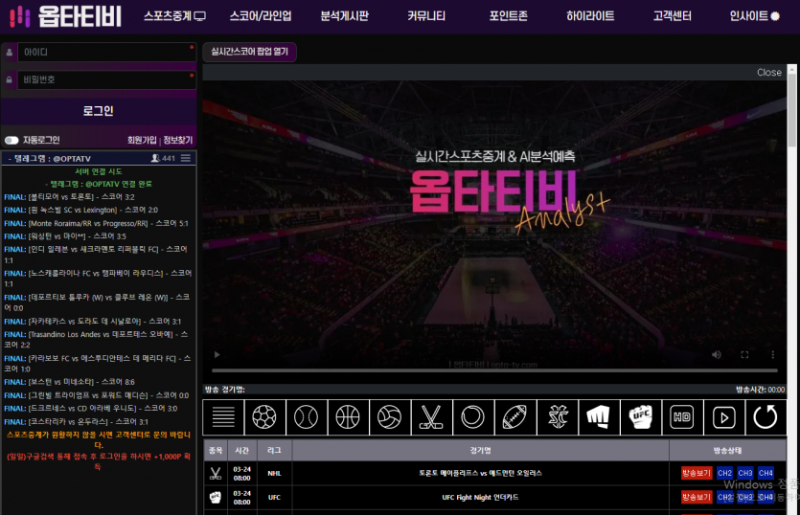Filter by tennis ball icon
This screenshot has width=800, height=515.
tap(473, 417)
